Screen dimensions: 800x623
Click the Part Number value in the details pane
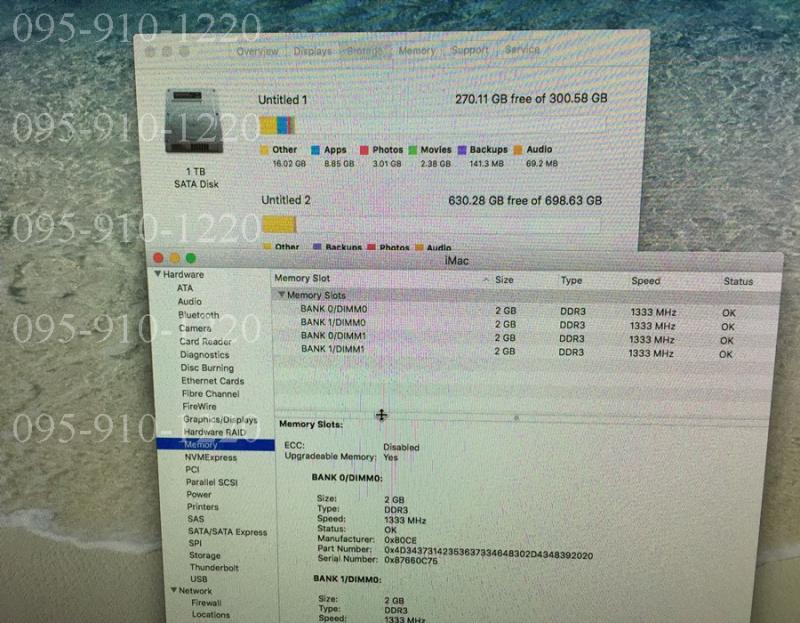tap(488, 554)
